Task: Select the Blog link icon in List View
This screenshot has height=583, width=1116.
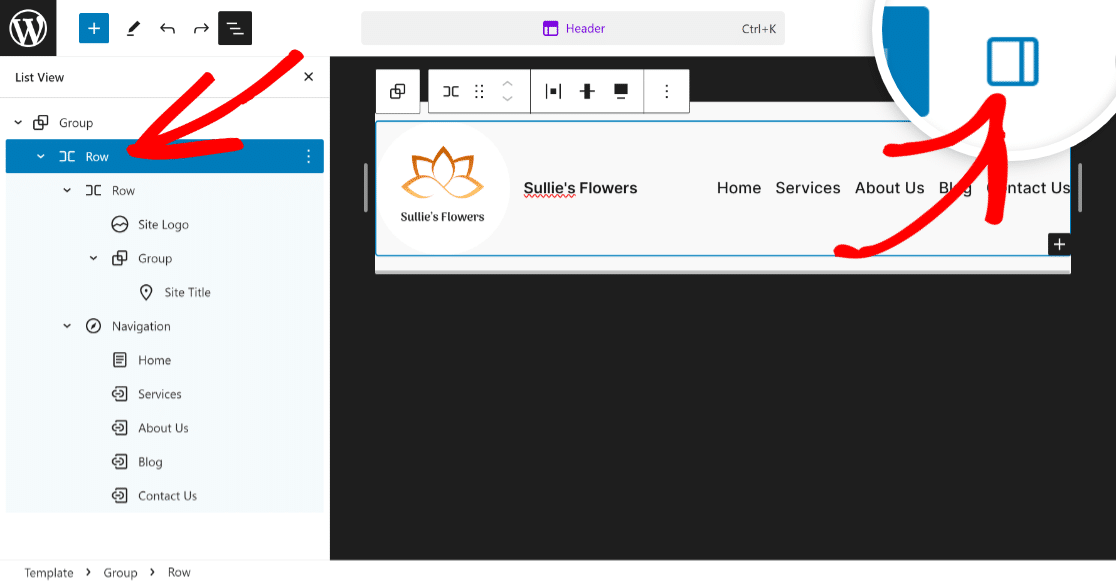Action: (120, 462)
